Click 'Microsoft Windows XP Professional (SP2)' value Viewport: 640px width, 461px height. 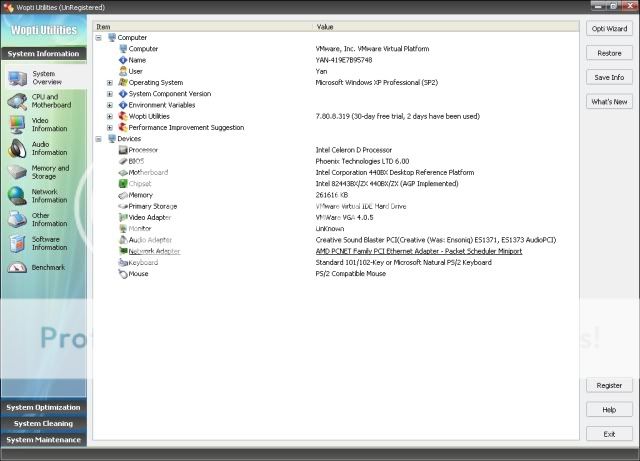[x=377, y=82]
